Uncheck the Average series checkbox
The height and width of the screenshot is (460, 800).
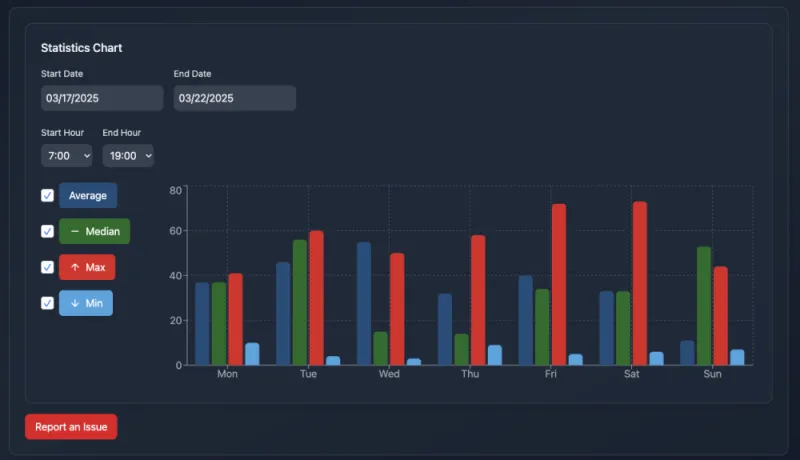47,195
